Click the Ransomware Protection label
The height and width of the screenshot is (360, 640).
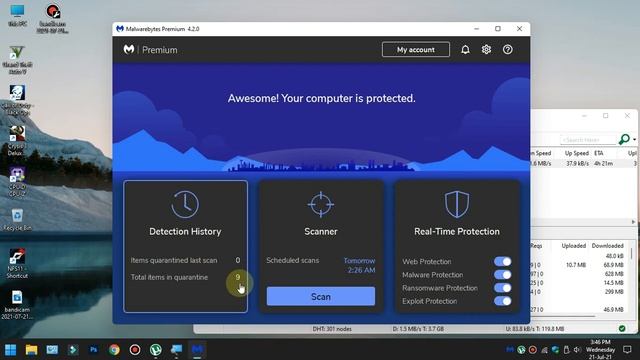click(x=440, y=288)
